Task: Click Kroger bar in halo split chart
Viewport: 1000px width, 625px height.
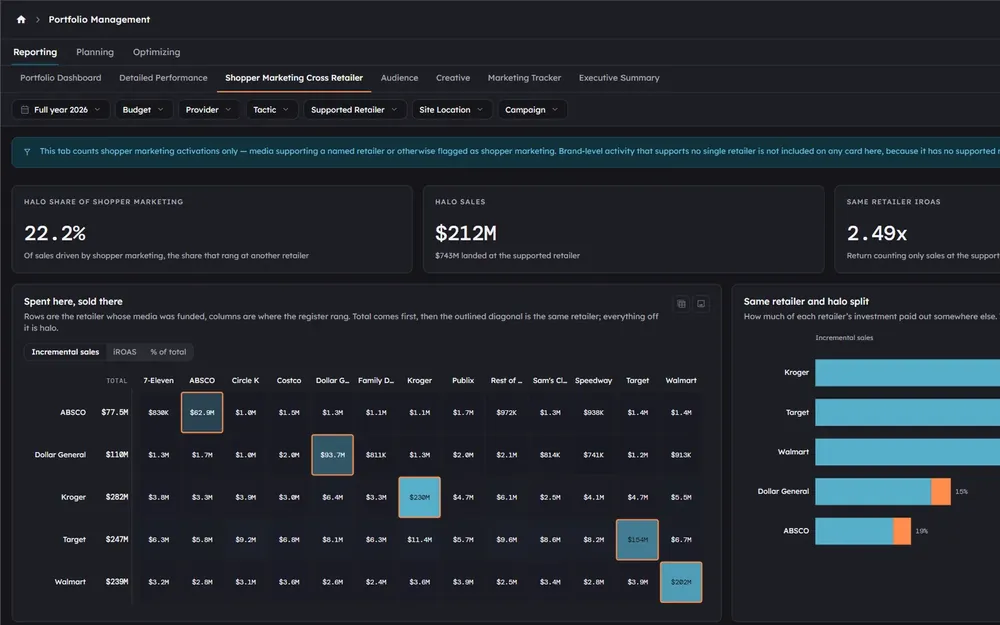Action: coord(907,372)
